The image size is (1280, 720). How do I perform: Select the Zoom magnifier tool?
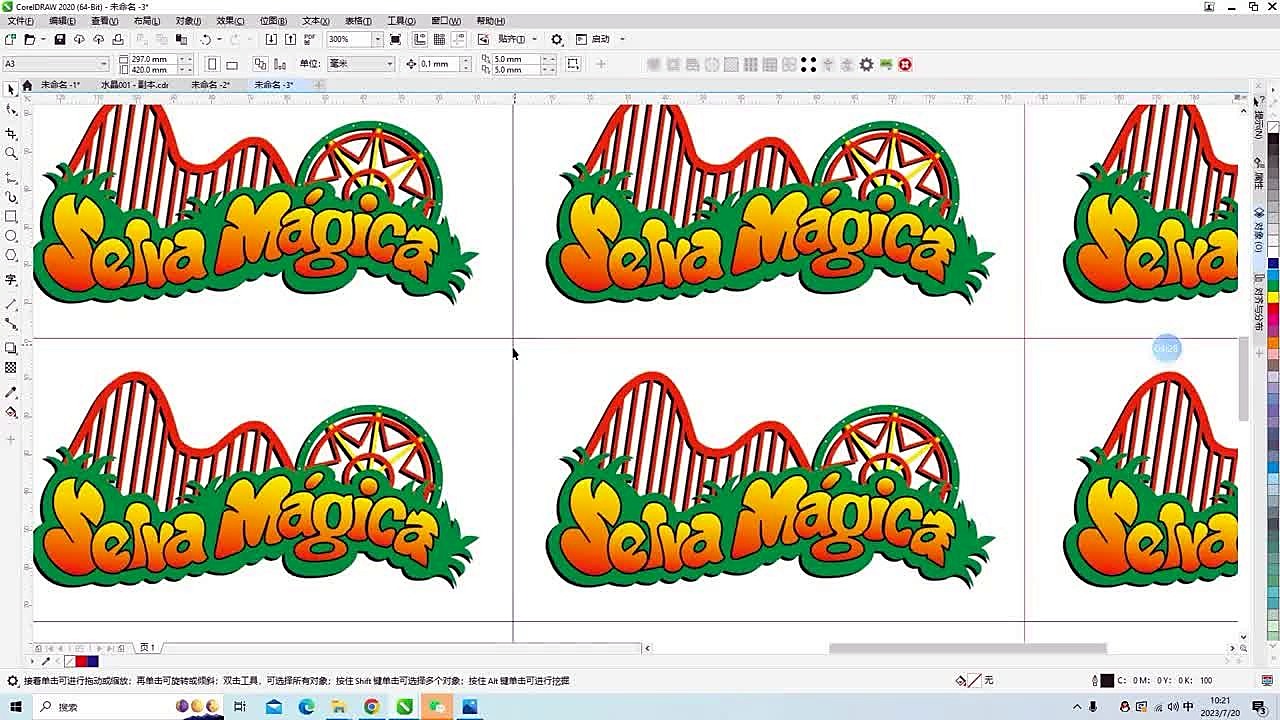pyautogui.click(x=11, y=154)
